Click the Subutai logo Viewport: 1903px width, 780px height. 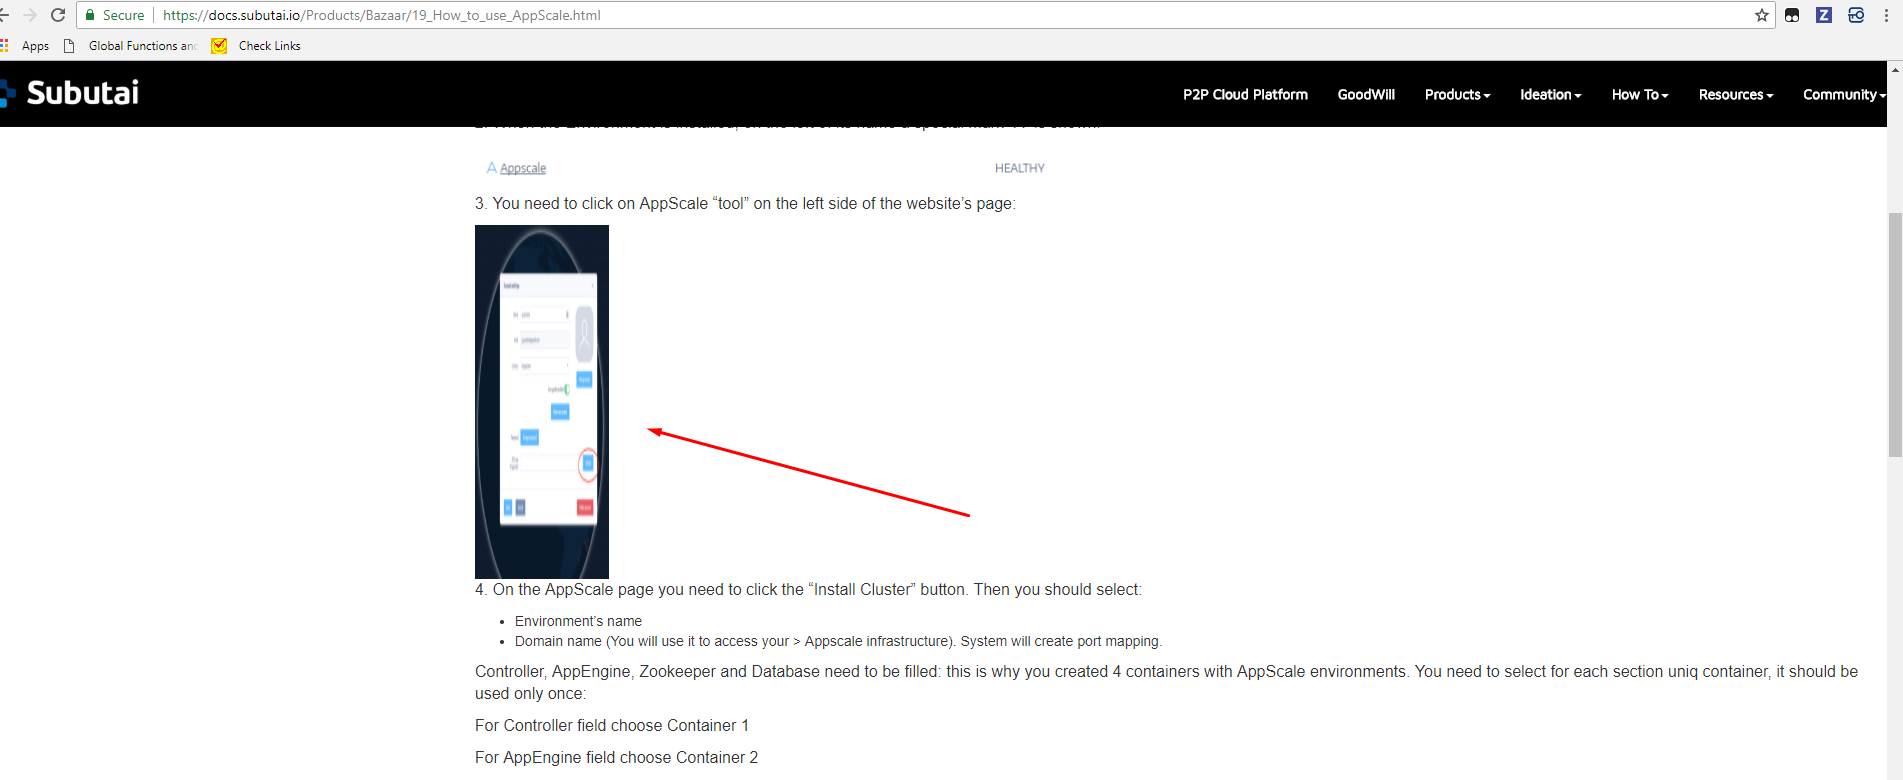click(x=70, y=93)
